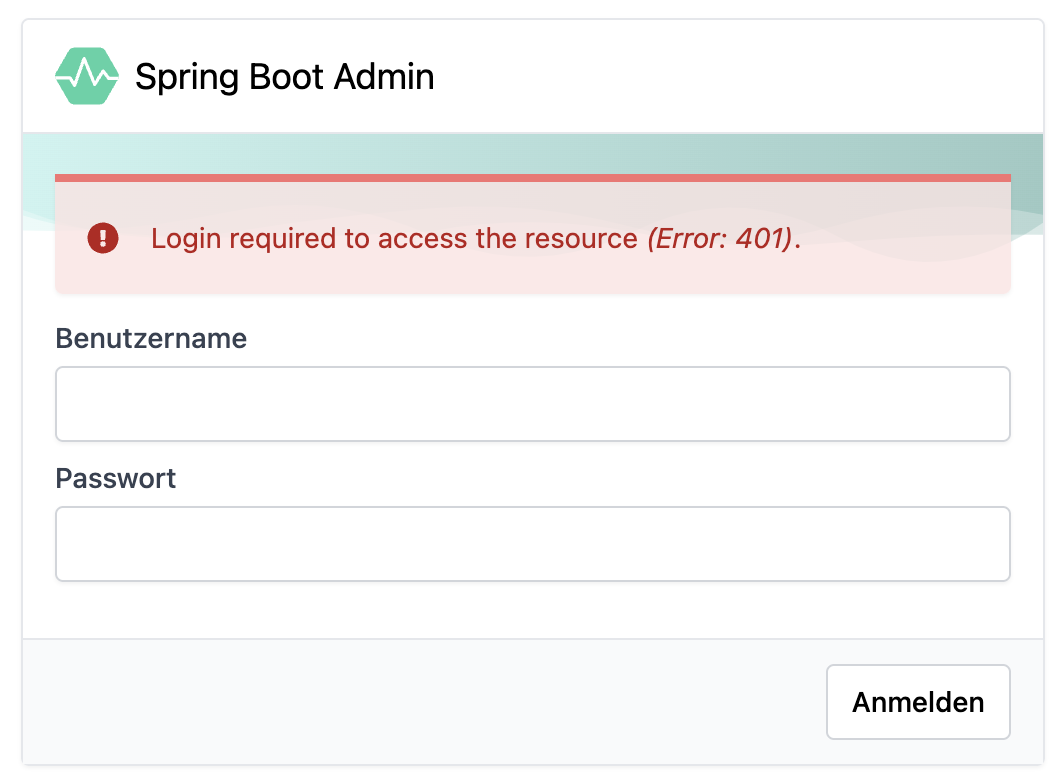Click the hexagonal brand icon in the header
The width and height of the screenshot is (1062, 784).
pos(86,76)
